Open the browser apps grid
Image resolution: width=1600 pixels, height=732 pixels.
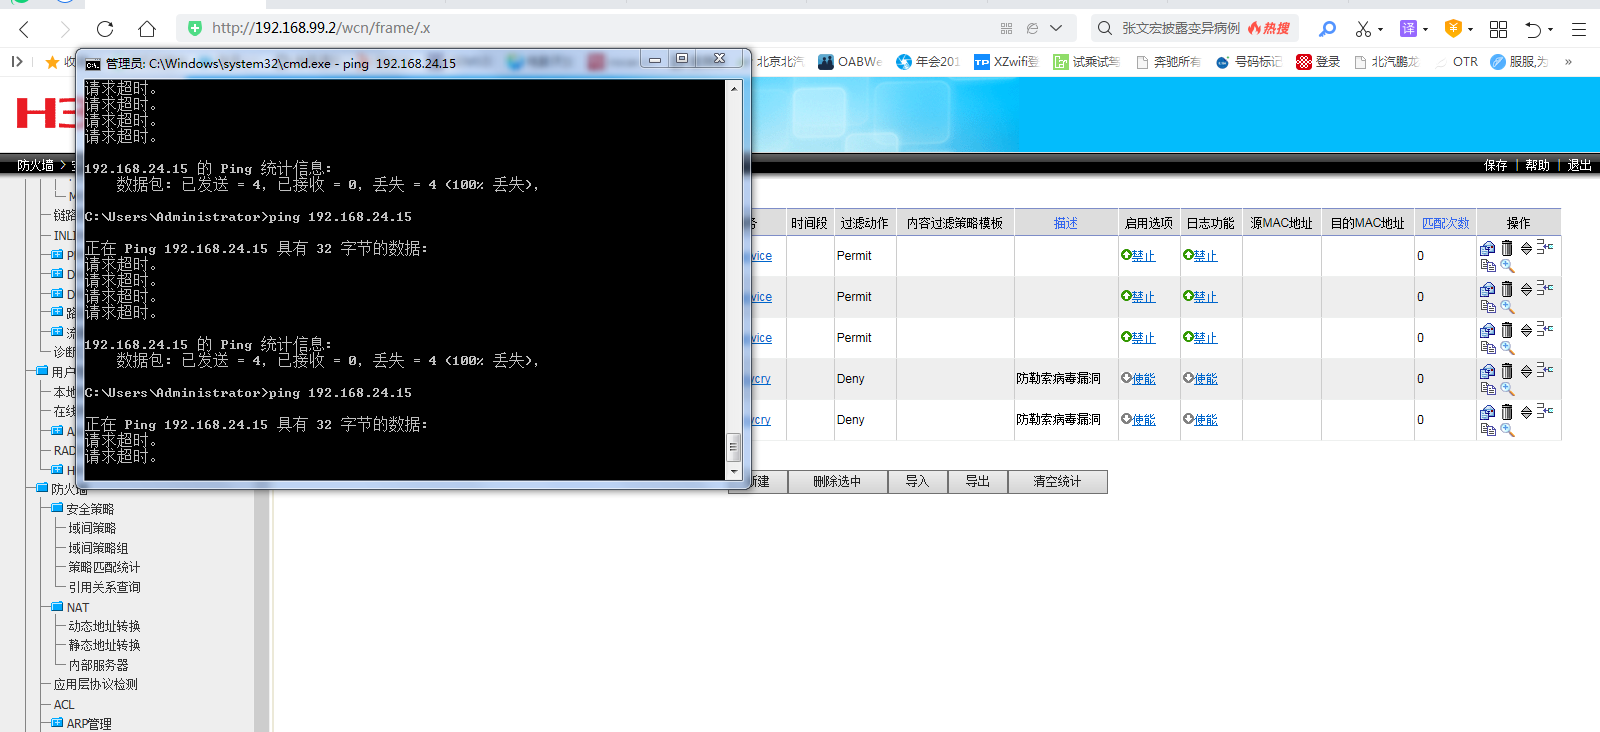[x=1498, y=29]
